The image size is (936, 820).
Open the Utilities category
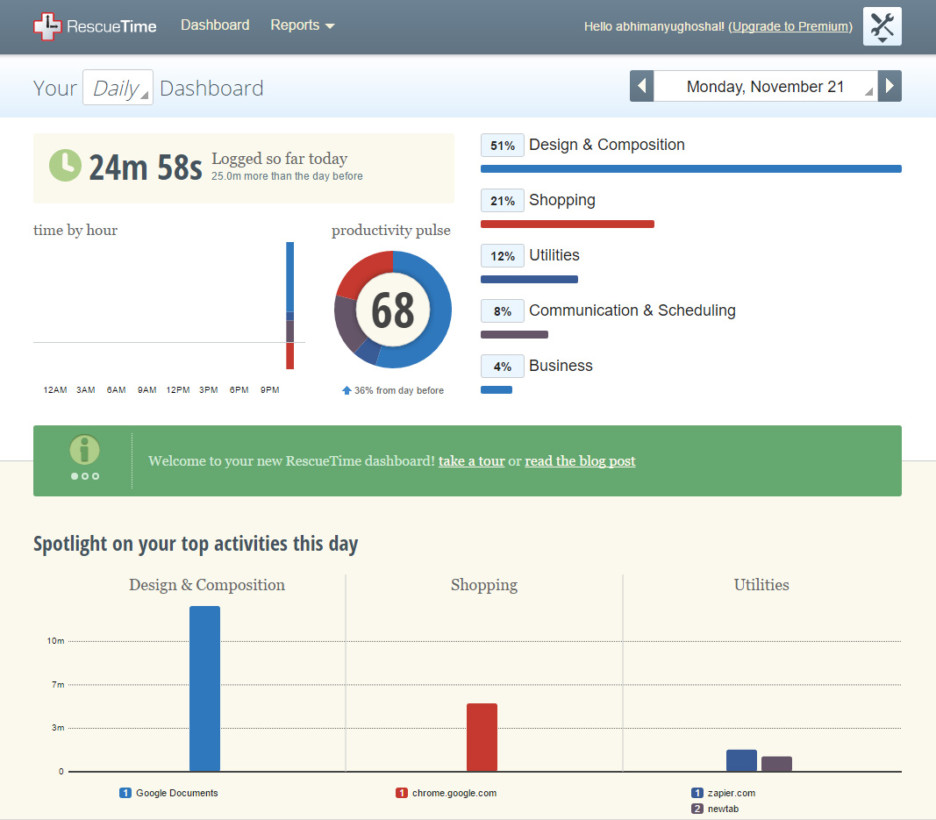click(554, 255)
